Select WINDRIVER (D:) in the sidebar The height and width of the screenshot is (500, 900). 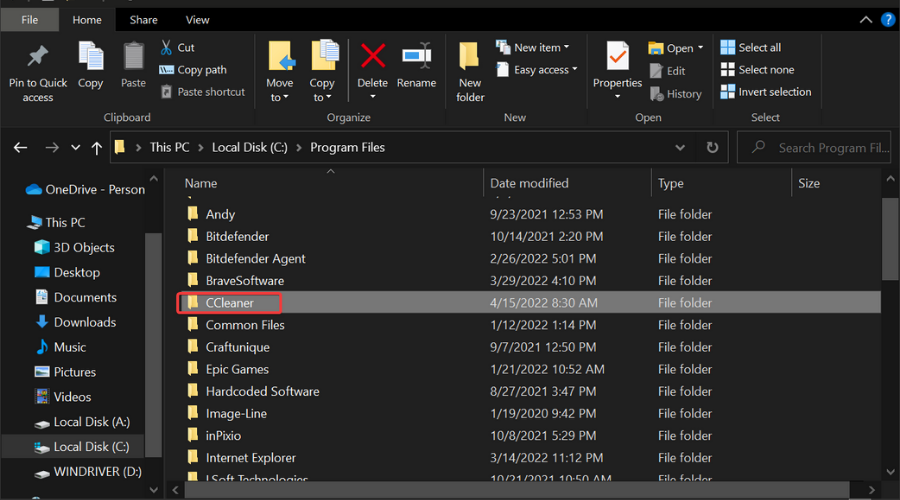[x=88, y=472]
